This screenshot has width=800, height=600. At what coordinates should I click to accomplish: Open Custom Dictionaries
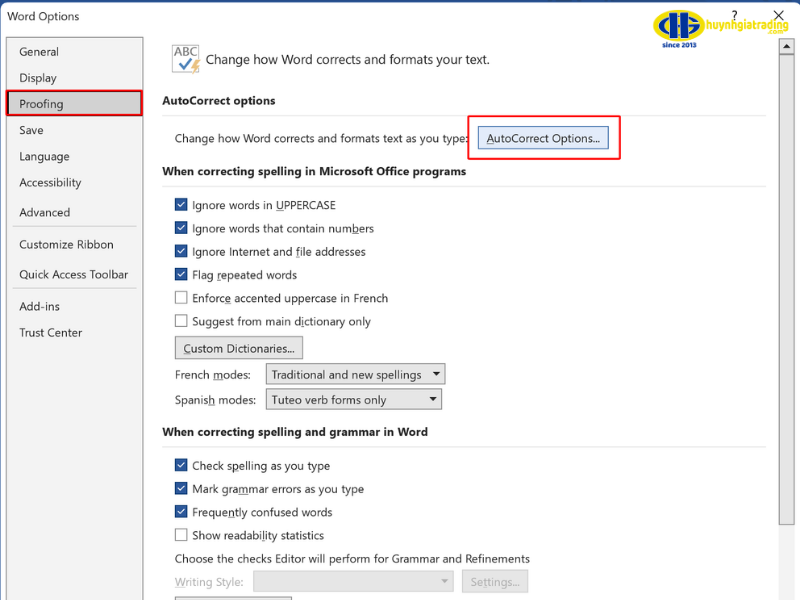238,347
